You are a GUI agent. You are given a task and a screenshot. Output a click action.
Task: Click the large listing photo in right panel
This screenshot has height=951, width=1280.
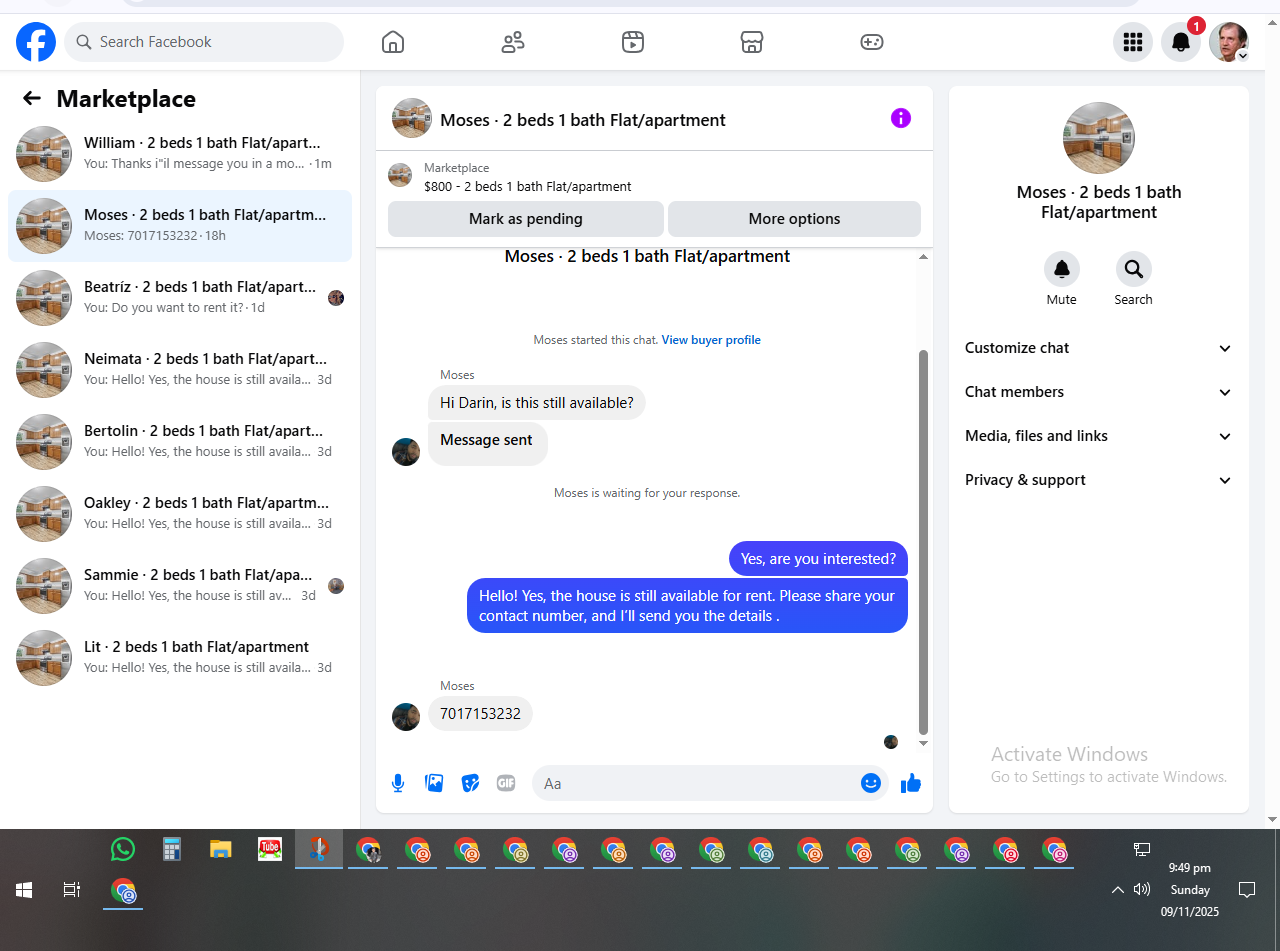pos(1099,138)
